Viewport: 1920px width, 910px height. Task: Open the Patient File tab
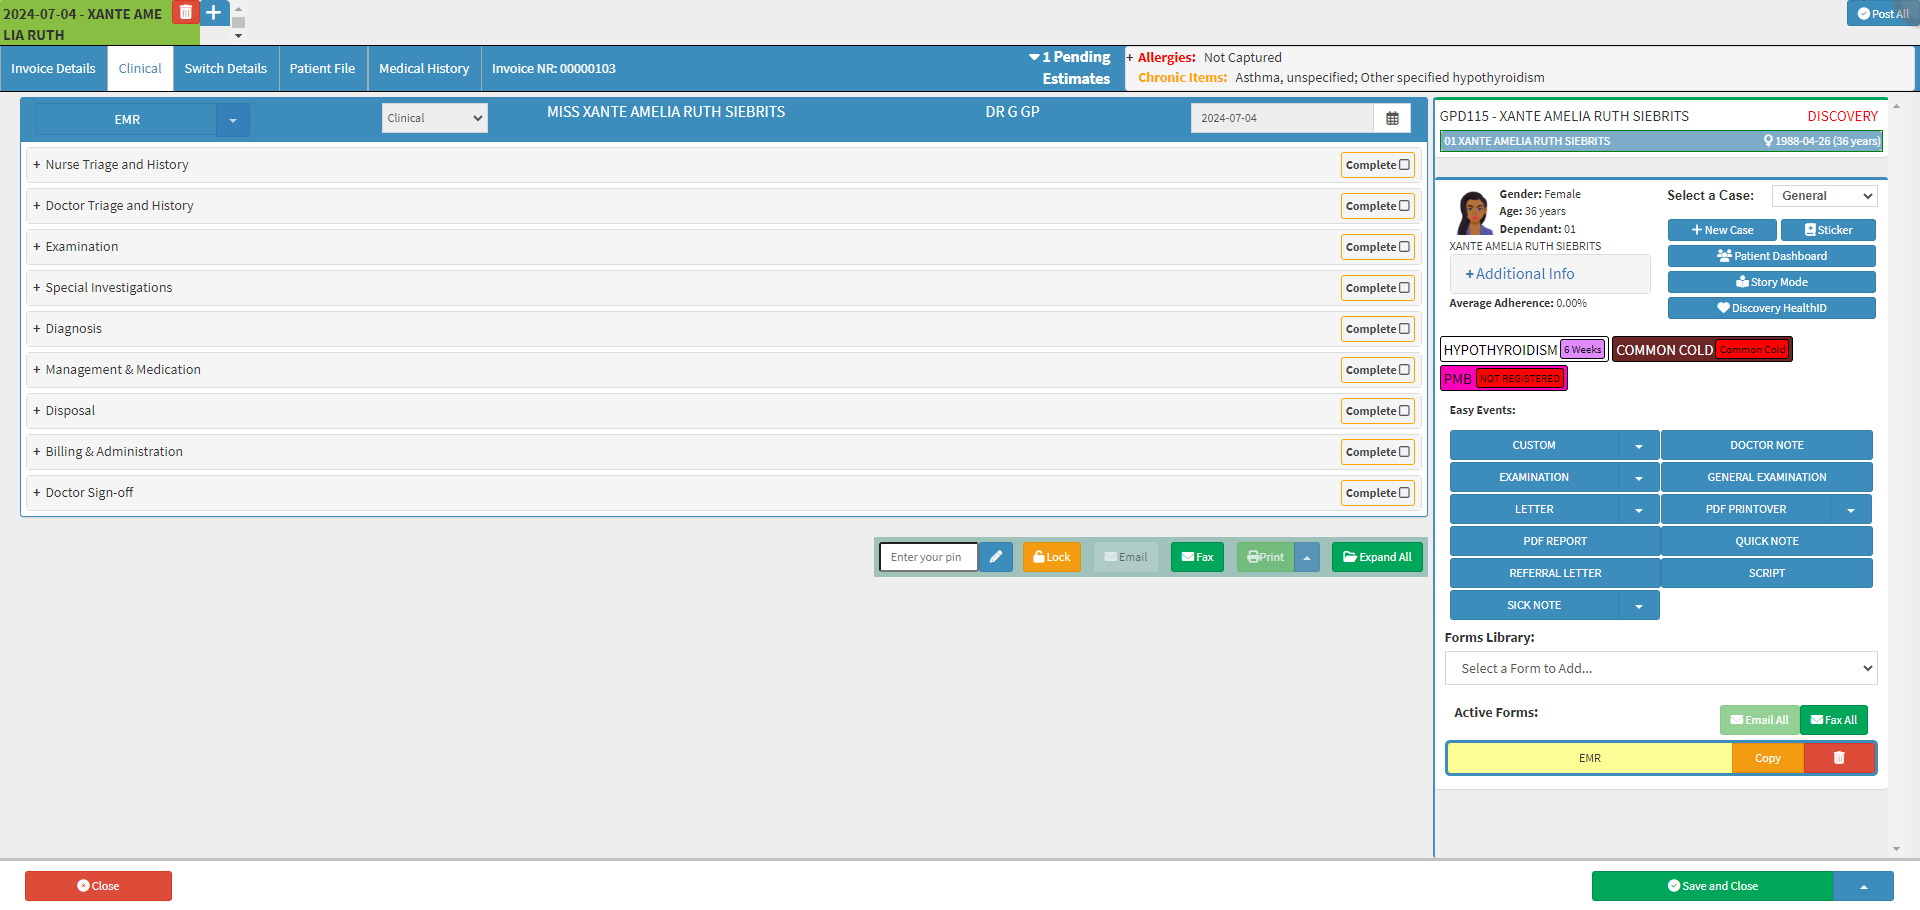pos(323,69)
